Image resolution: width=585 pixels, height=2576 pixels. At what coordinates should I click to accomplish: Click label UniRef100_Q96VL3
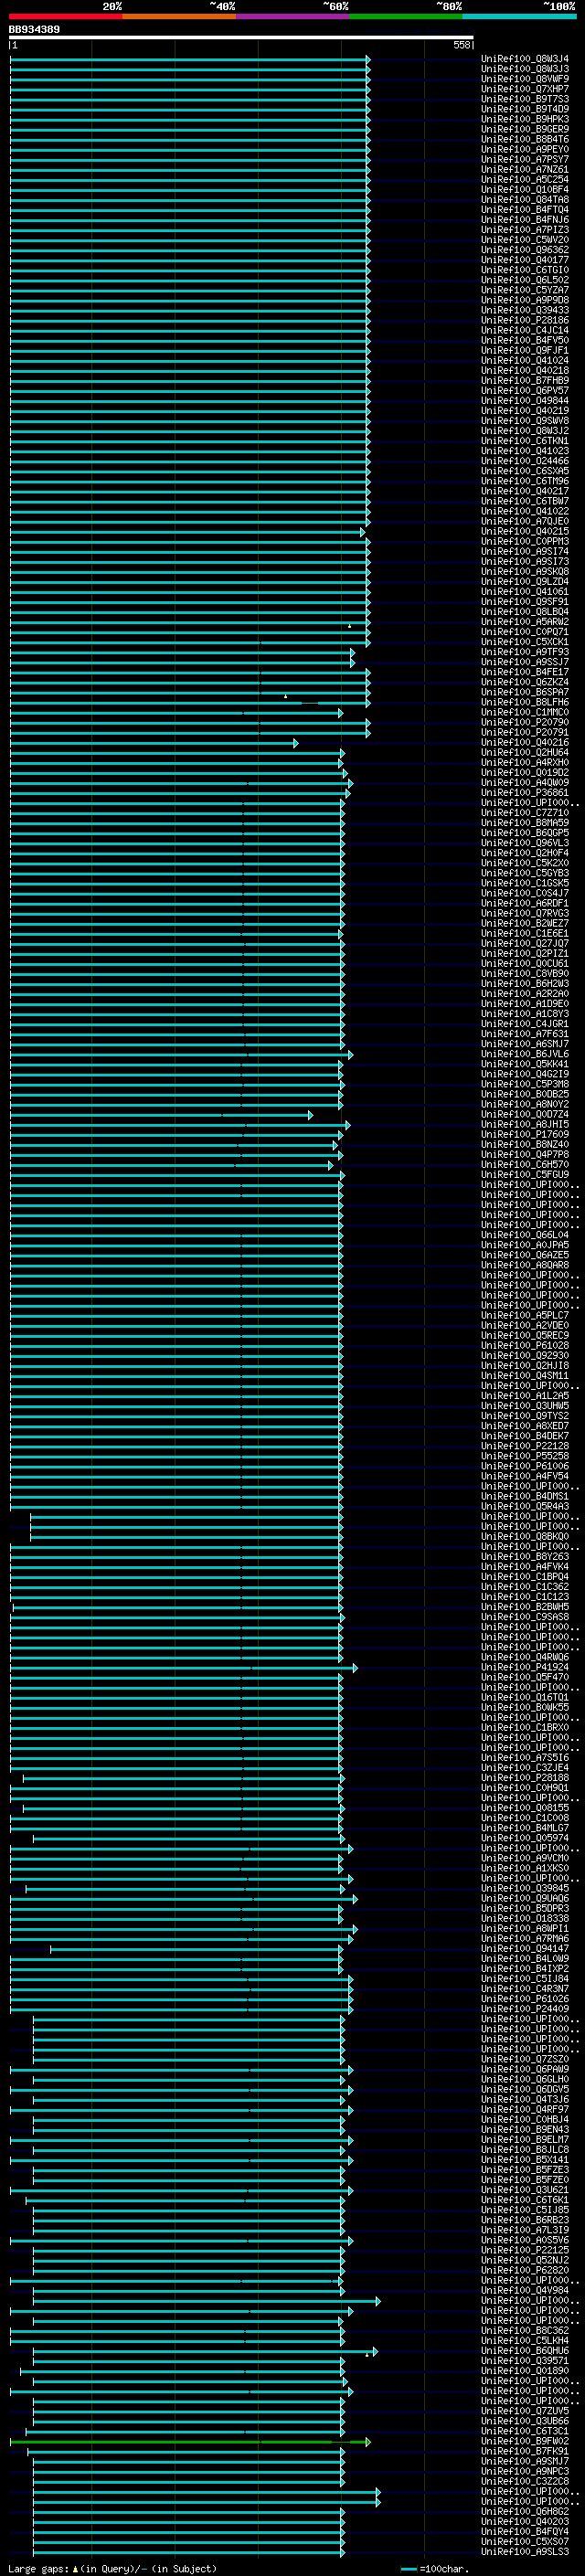[525, 843]
